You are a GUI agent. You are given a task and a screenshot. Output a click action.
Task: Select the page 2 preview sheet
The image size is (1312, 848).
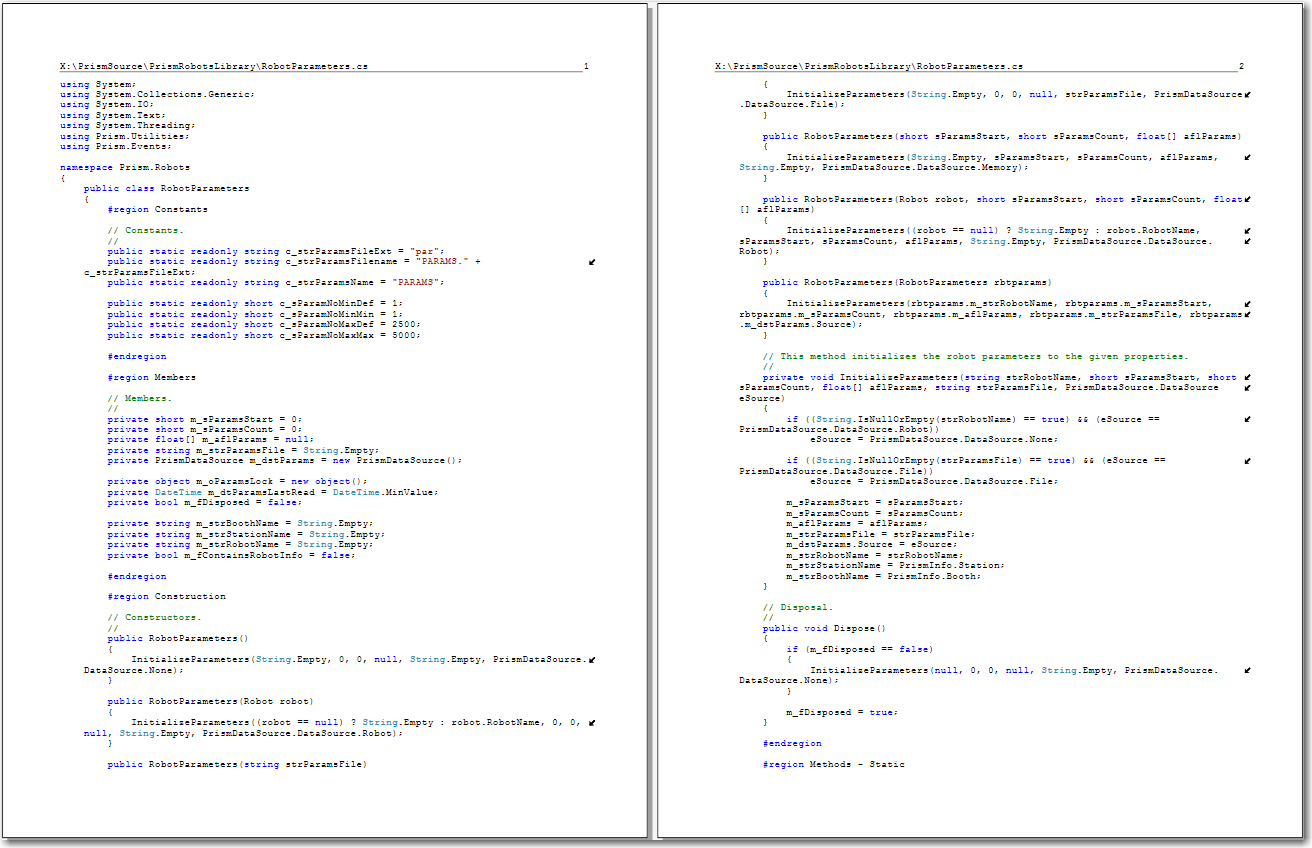981,420
